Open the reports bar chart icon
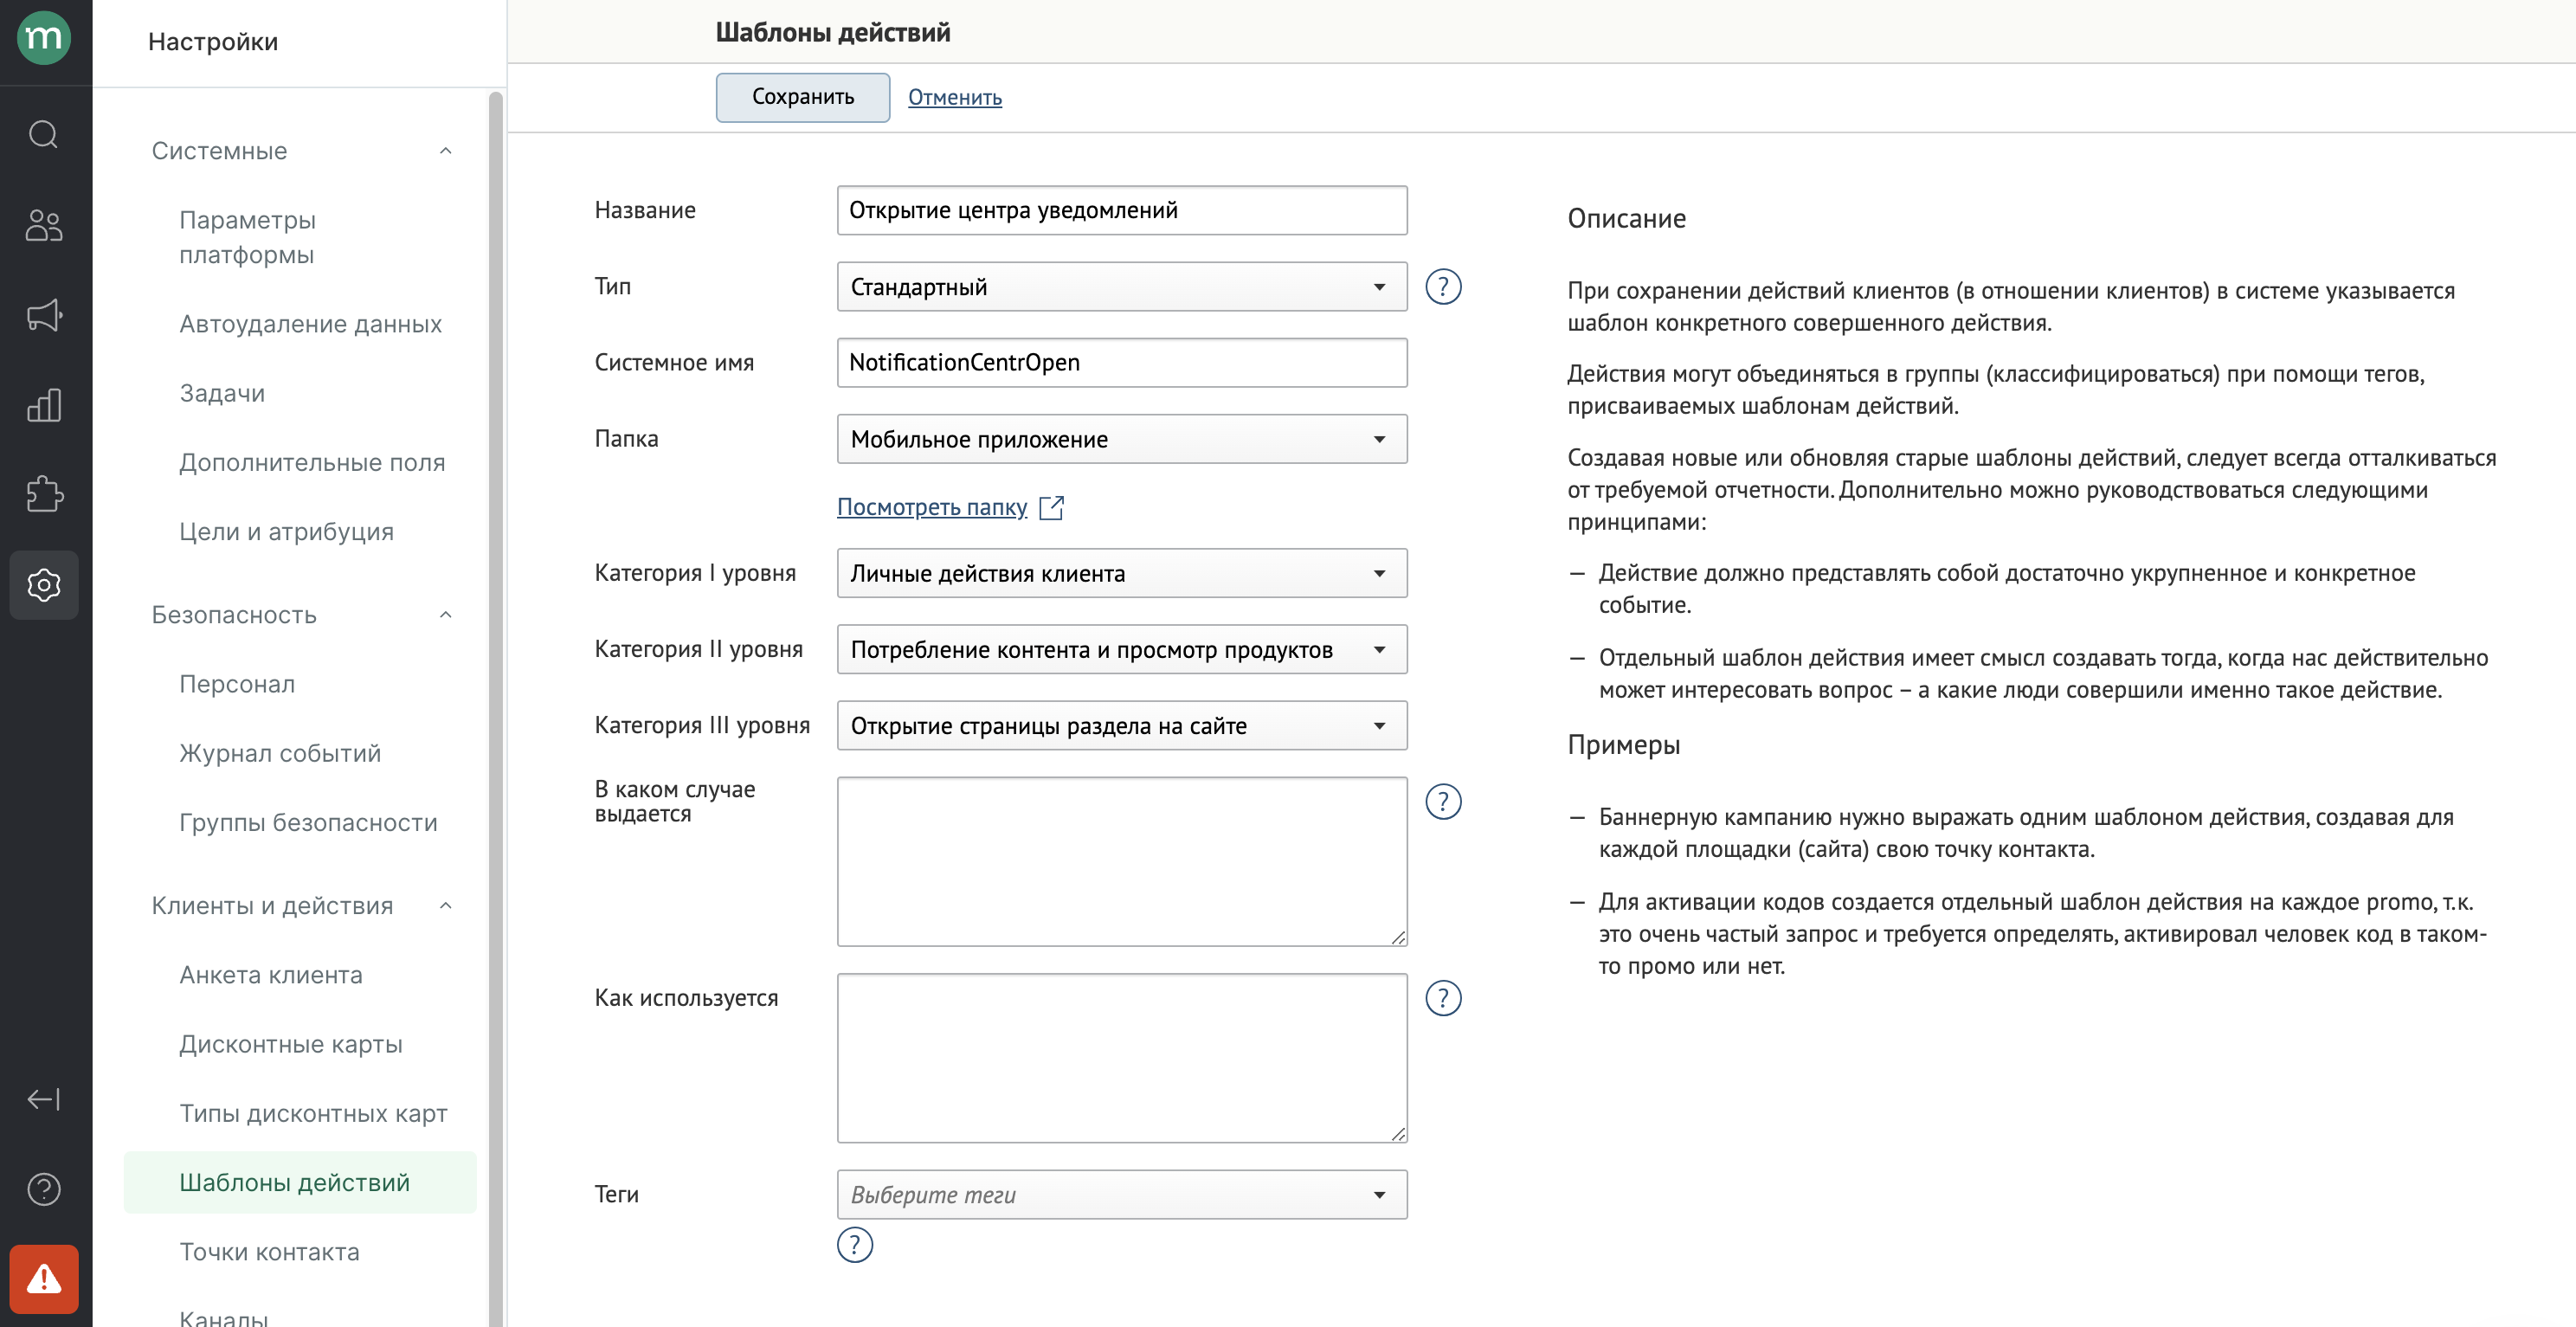The image size is (2576, 1327). coord(44,405)
